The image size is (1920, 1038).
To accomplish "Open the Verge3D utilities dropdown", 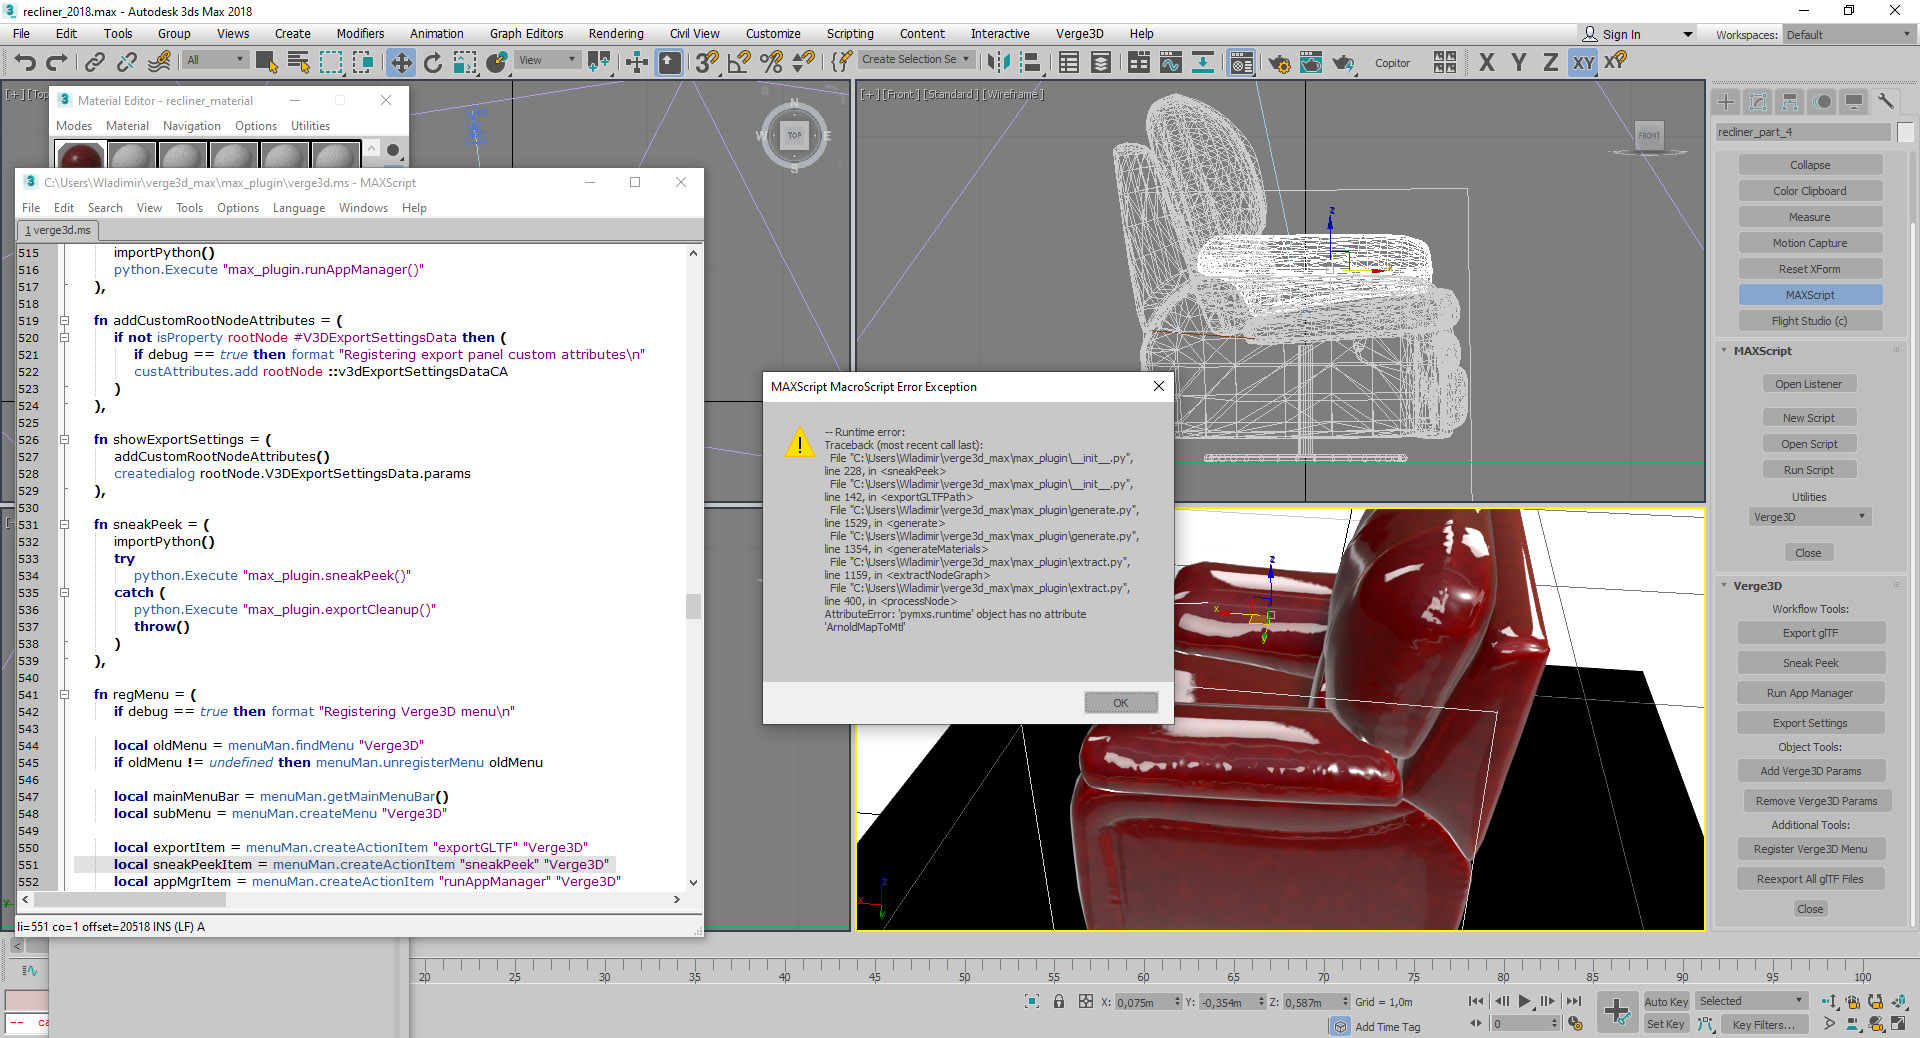I will pyautogui.click(x=1809, y=517).
